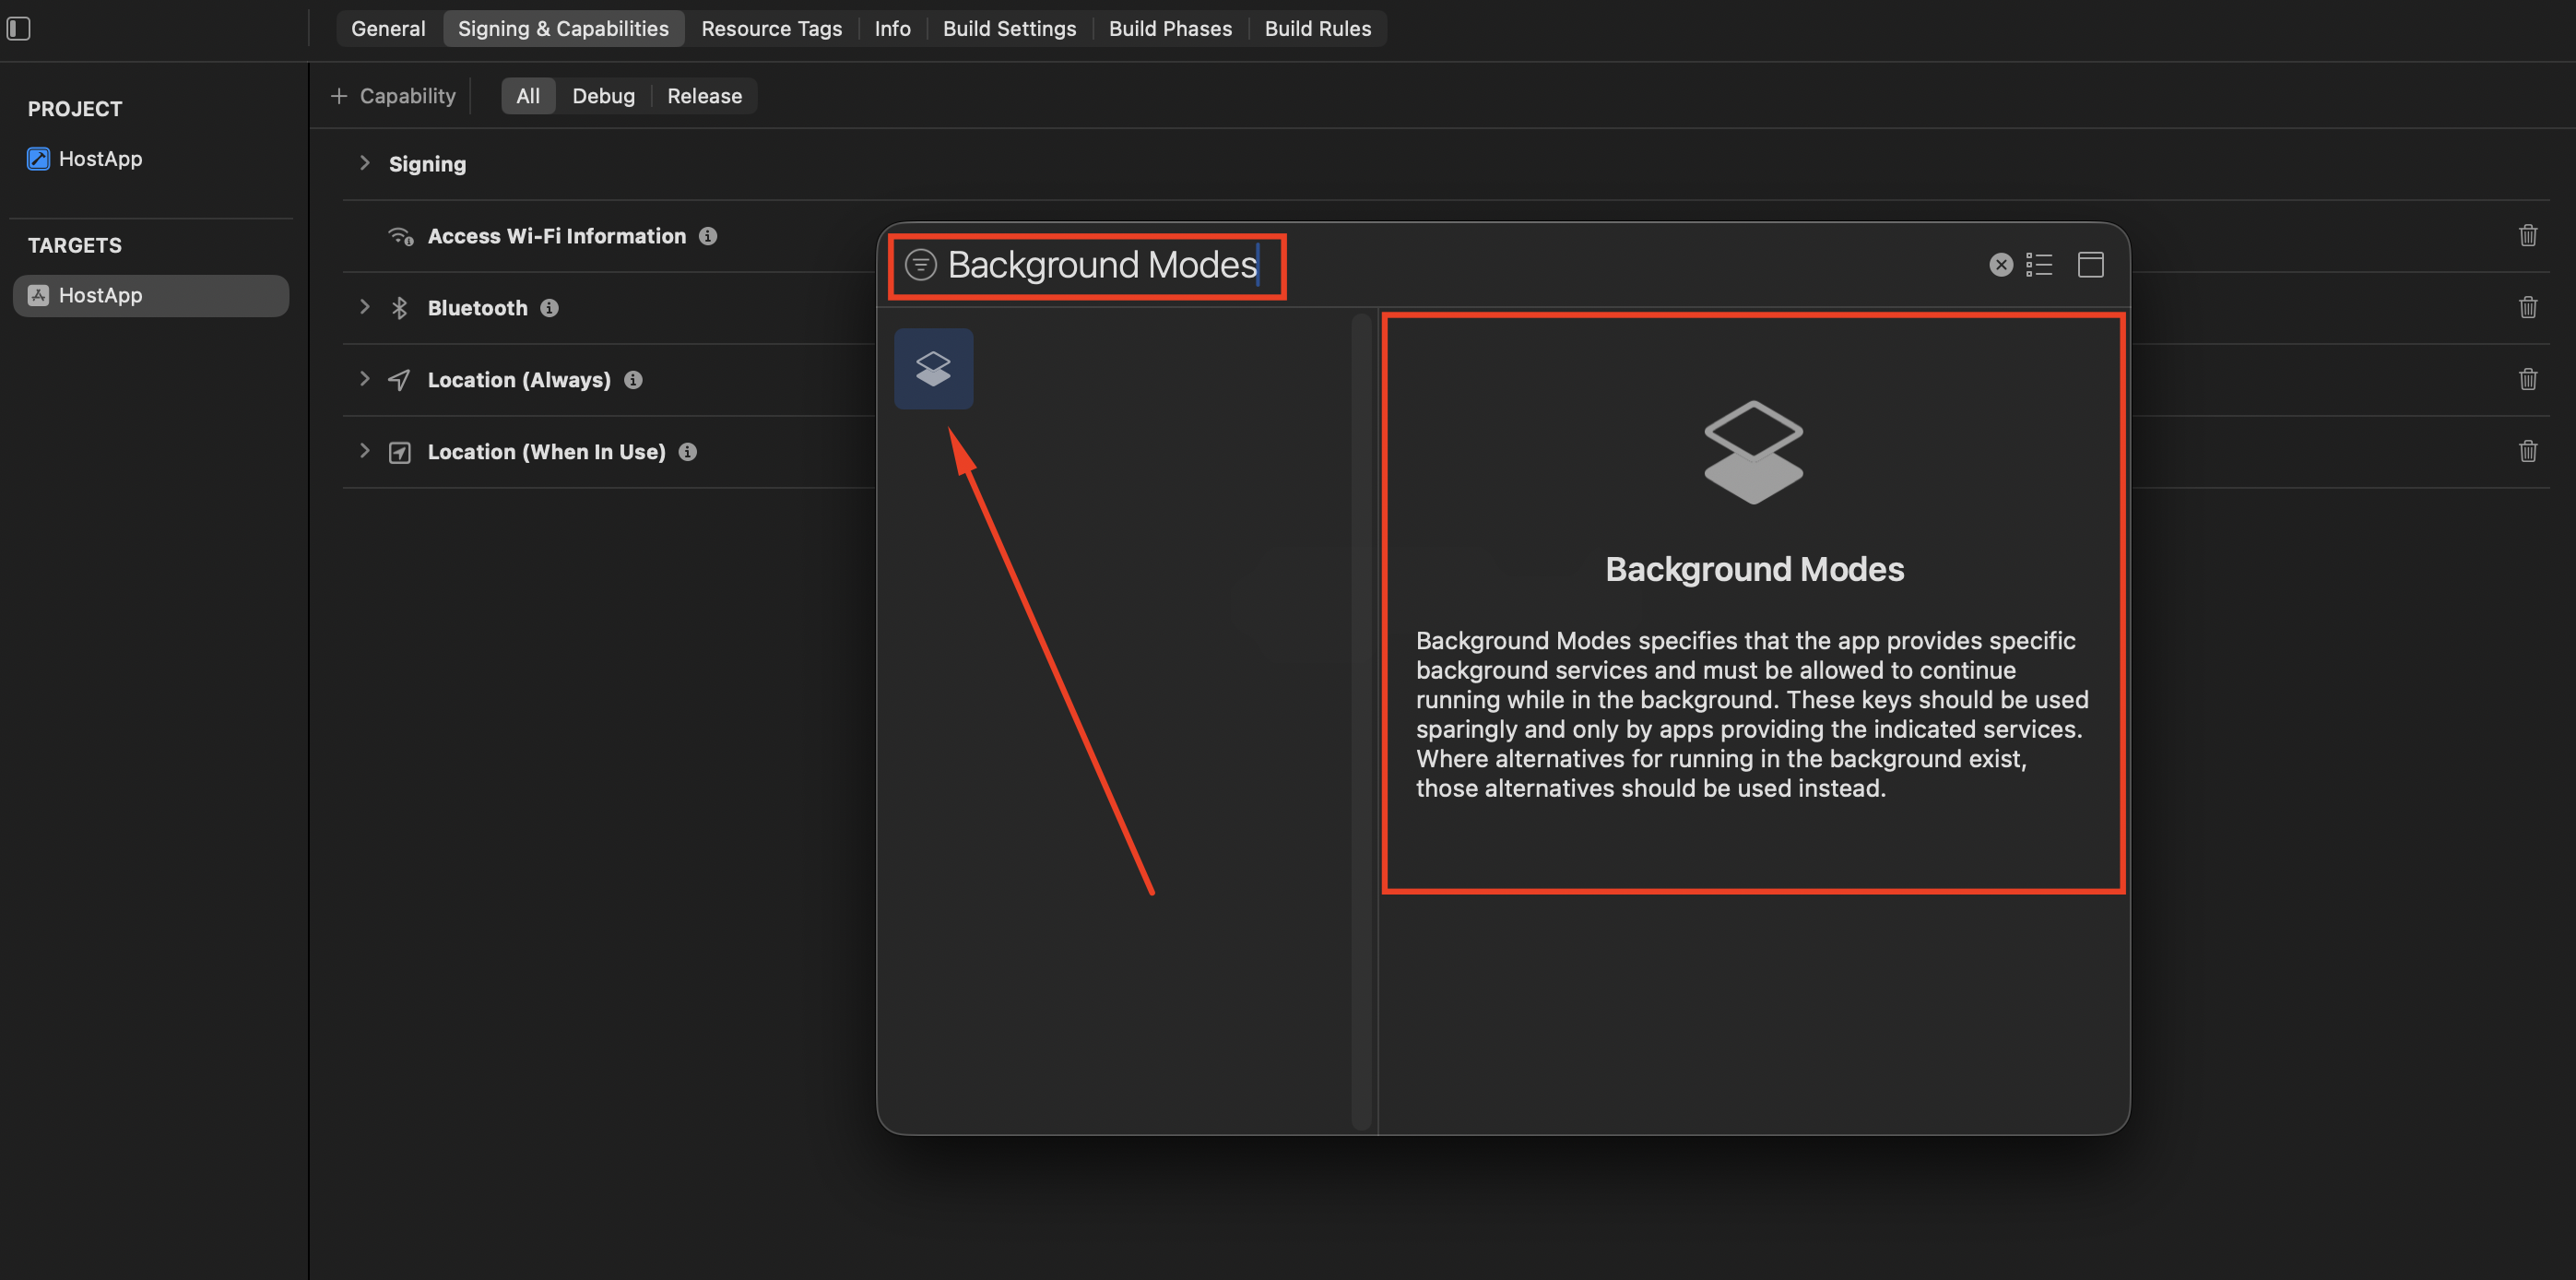The image size is (2576, 1280).
Task: Filter capabilities by All configurations
Action: 528,96
